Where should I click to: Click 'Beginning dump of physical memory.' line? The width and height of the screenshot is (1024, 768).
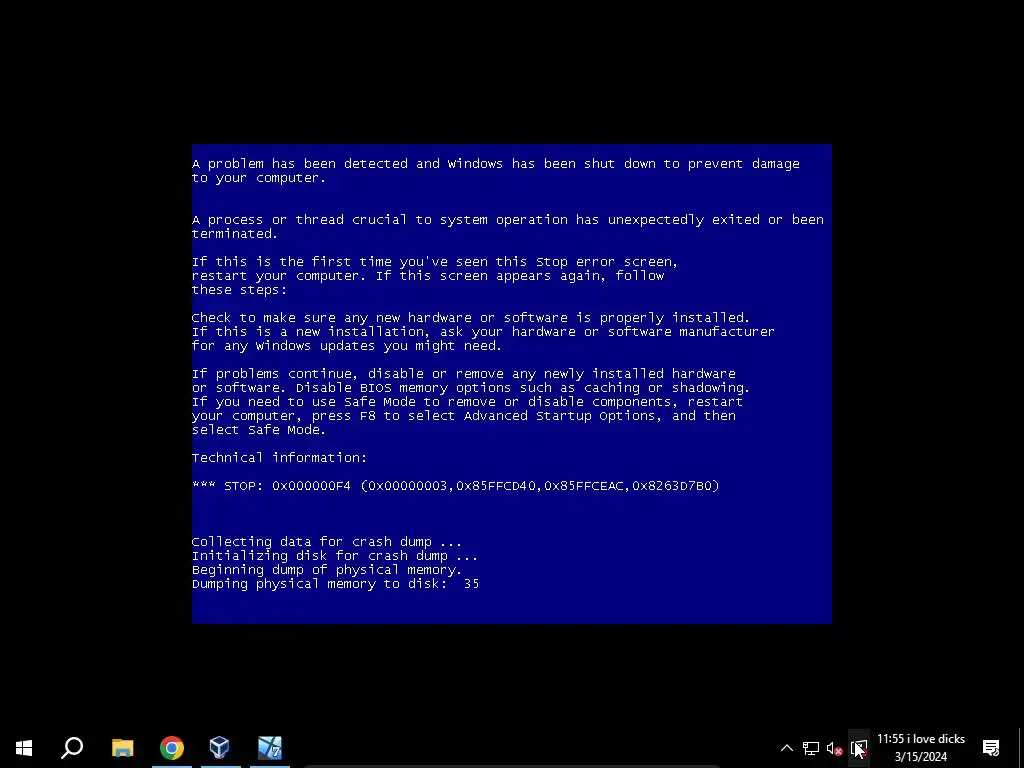point(327,570)
